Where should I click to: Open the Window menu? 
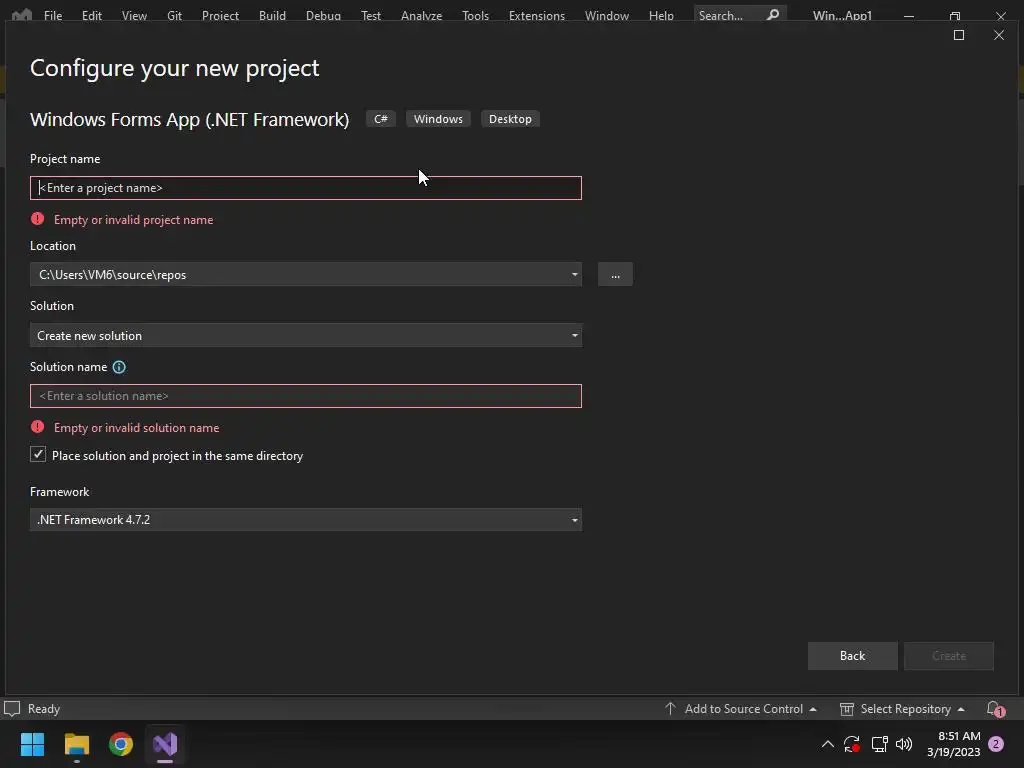coord(607,15)
